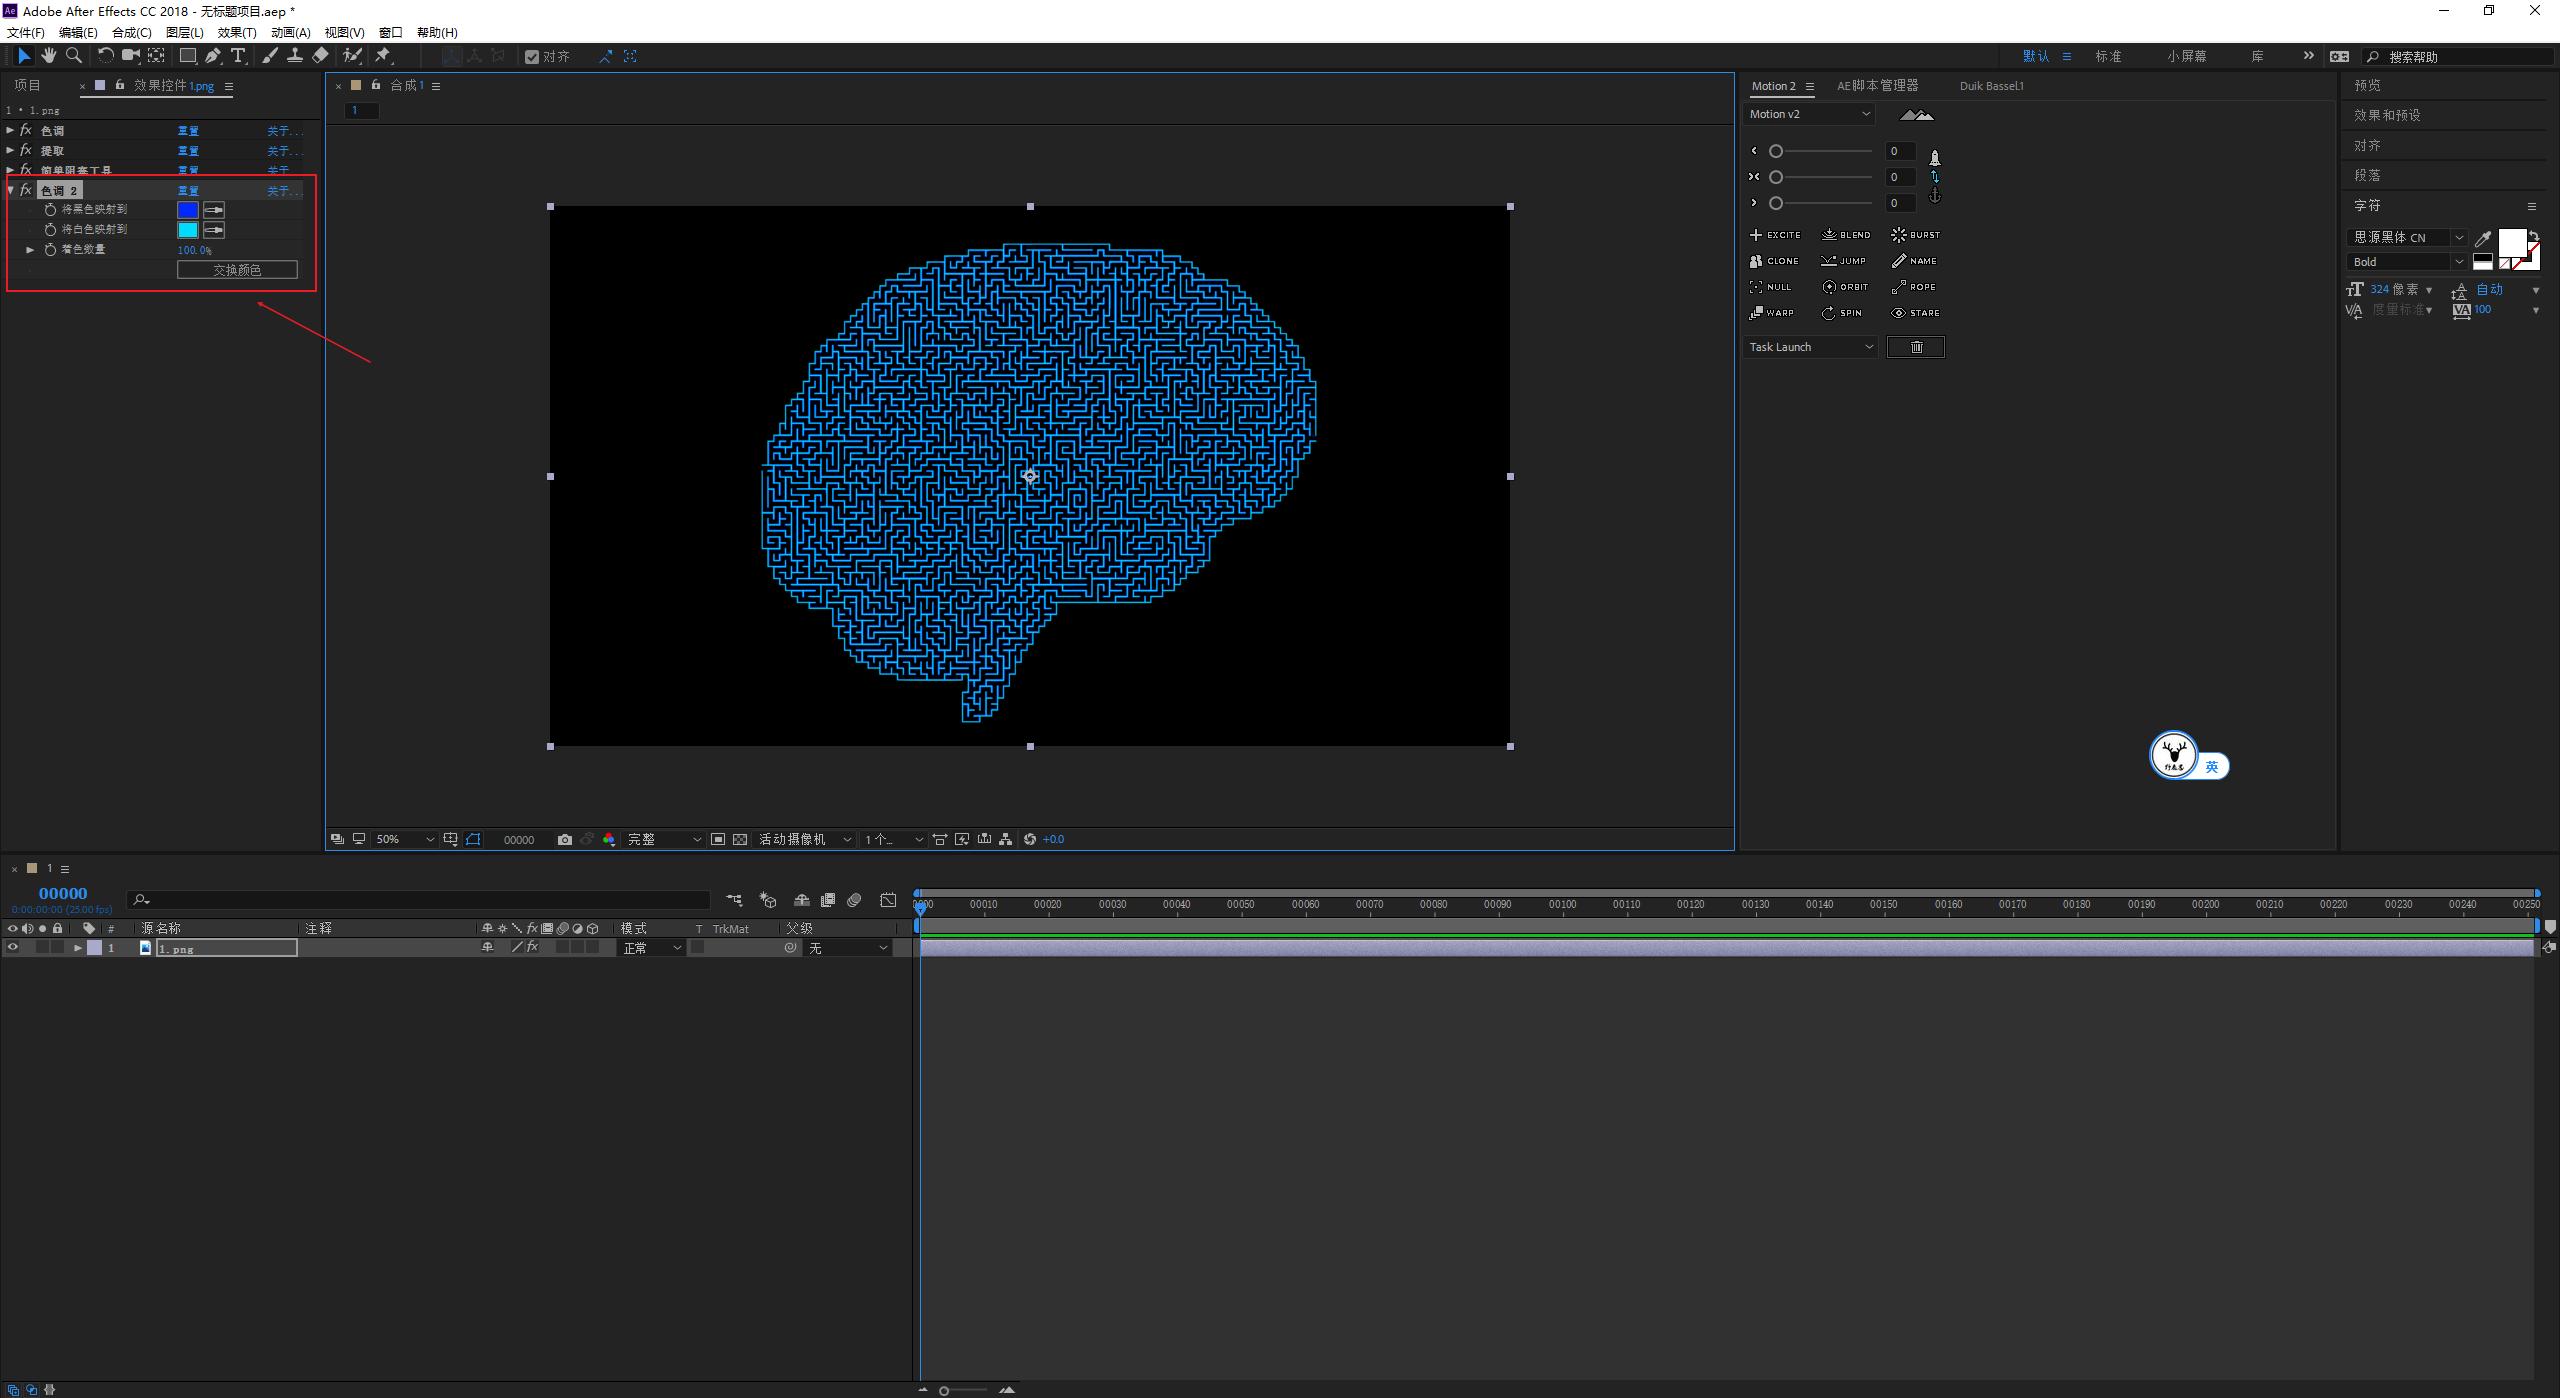Toggle the fx switch for layer 1.png
Screen dimensions: 2560x1398
[x=533, y=947]
